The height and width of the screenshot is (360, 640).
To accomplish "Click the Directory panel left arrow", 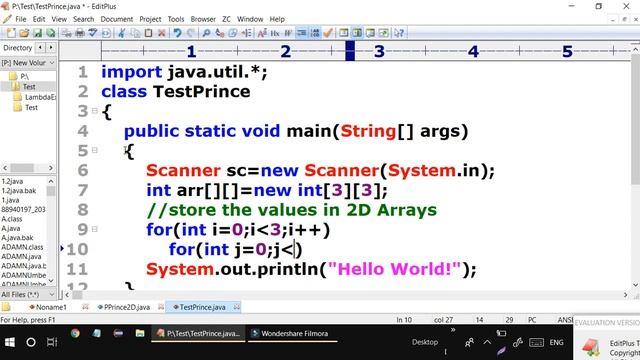I will (x=40, y=48).
